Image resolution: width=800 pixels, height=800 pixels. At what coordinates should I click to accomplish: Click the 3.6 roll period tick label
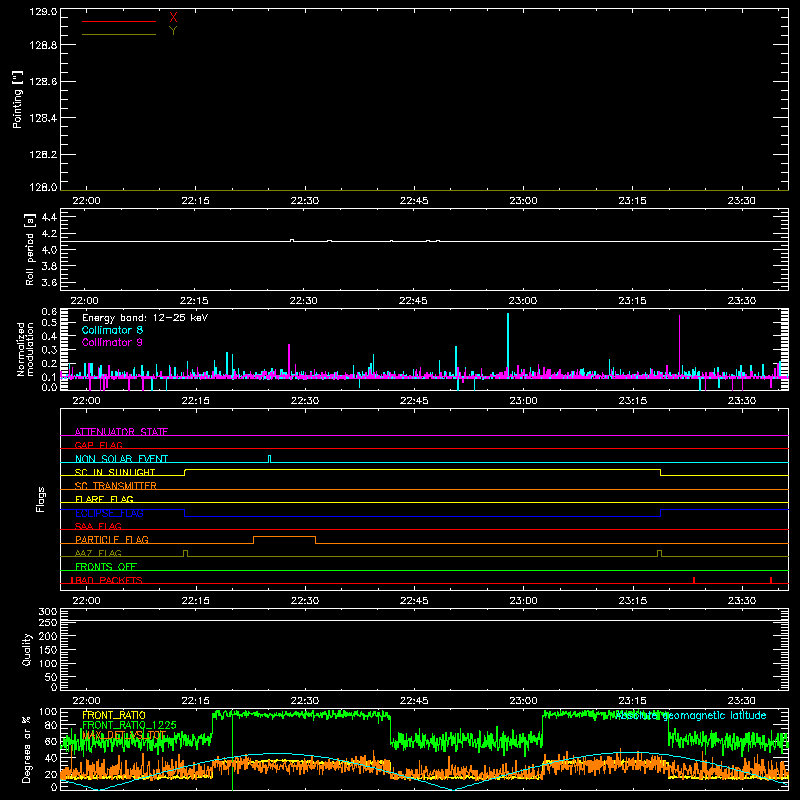tap(49, 283)
